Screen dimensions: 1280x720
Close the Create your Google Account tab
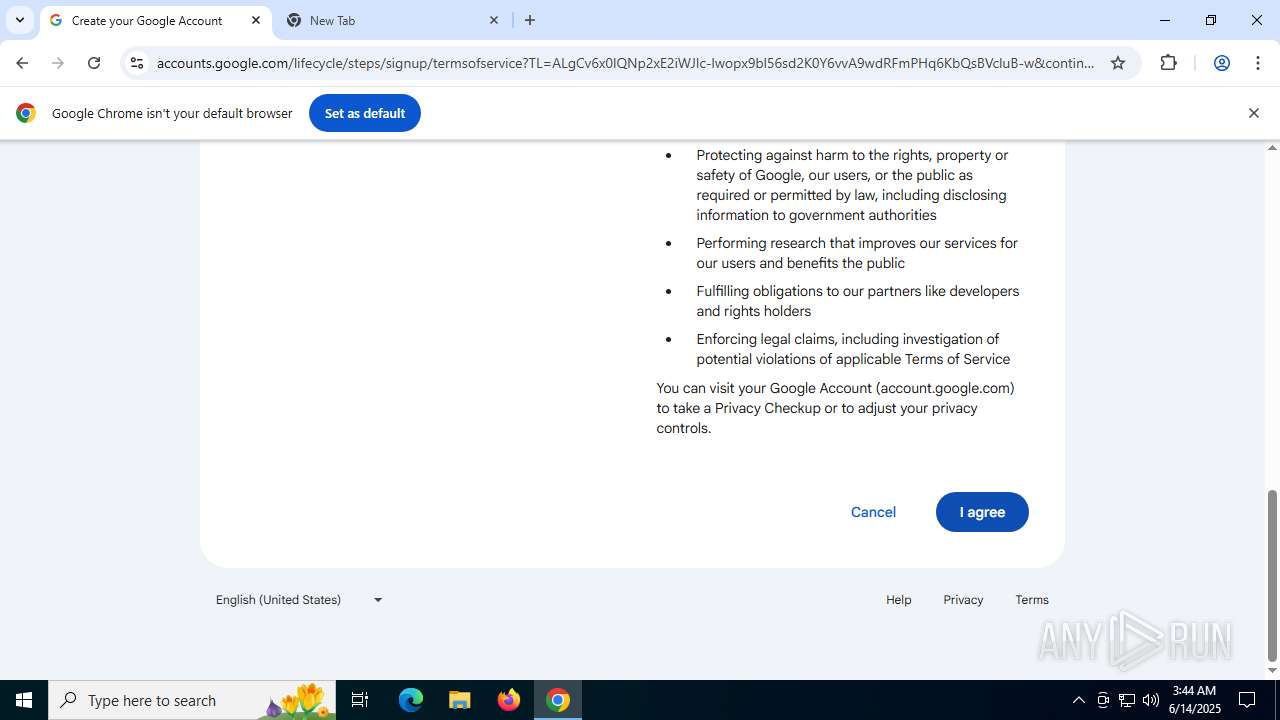point(256,20)
